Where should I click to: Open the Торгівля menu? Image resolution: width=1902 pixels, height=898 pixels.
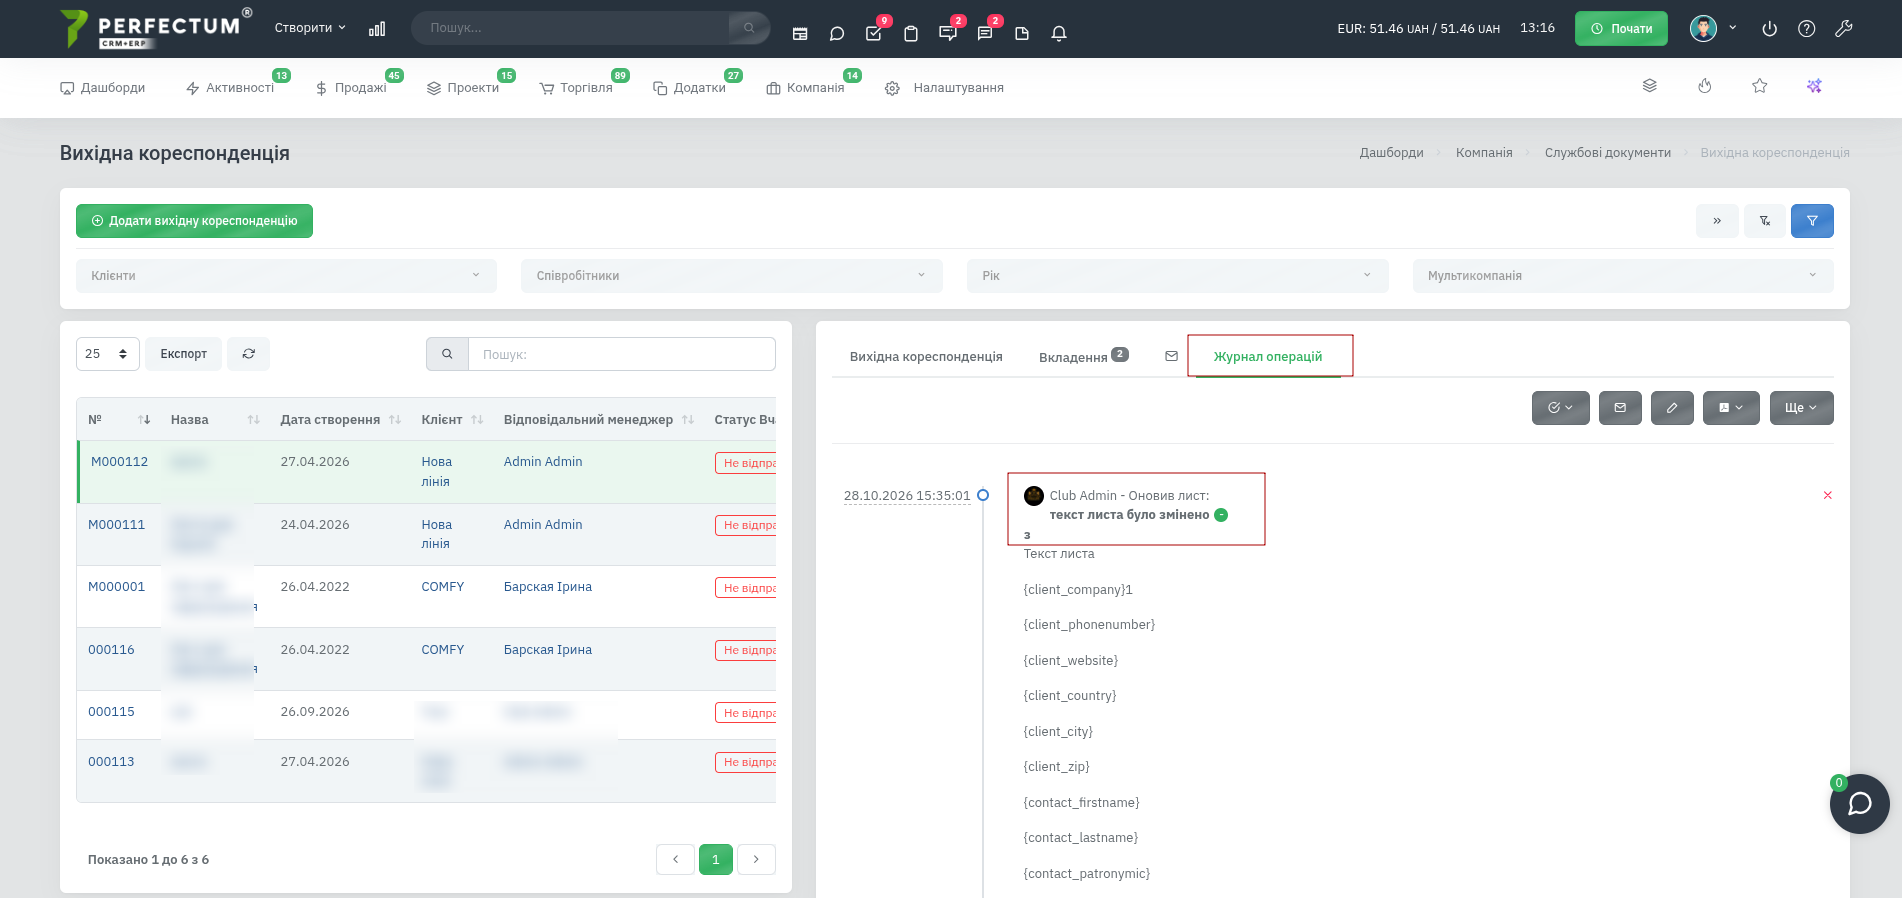576,88
